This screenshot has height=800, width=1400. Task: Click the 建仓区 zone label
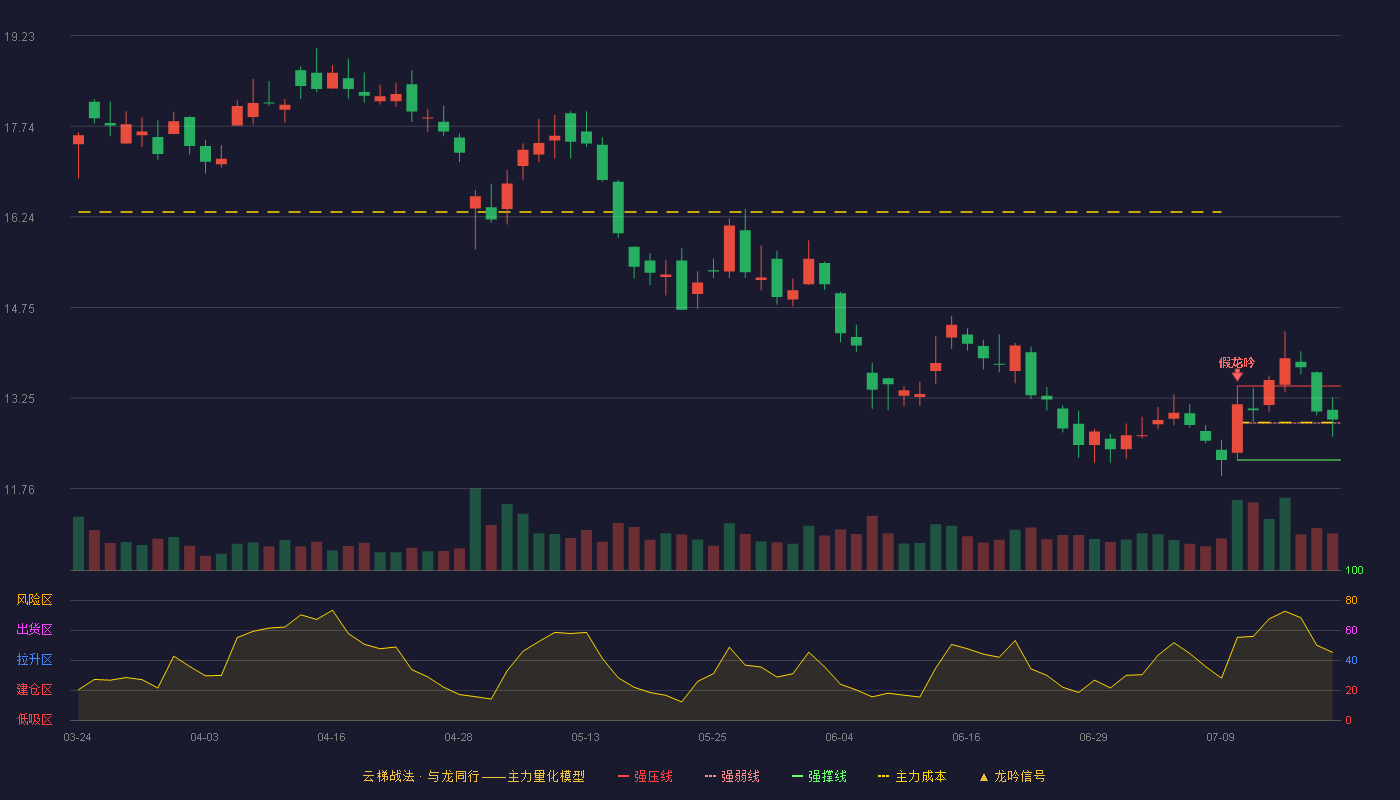(34, 690)
